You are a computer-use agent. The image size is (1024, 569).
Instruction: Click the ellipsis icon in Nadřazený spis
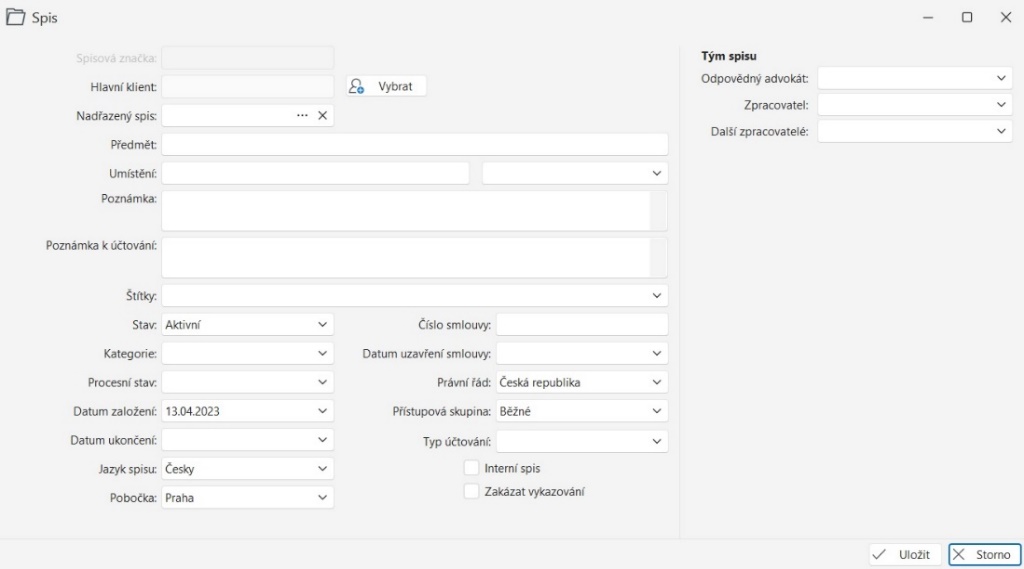coord(302,116)
